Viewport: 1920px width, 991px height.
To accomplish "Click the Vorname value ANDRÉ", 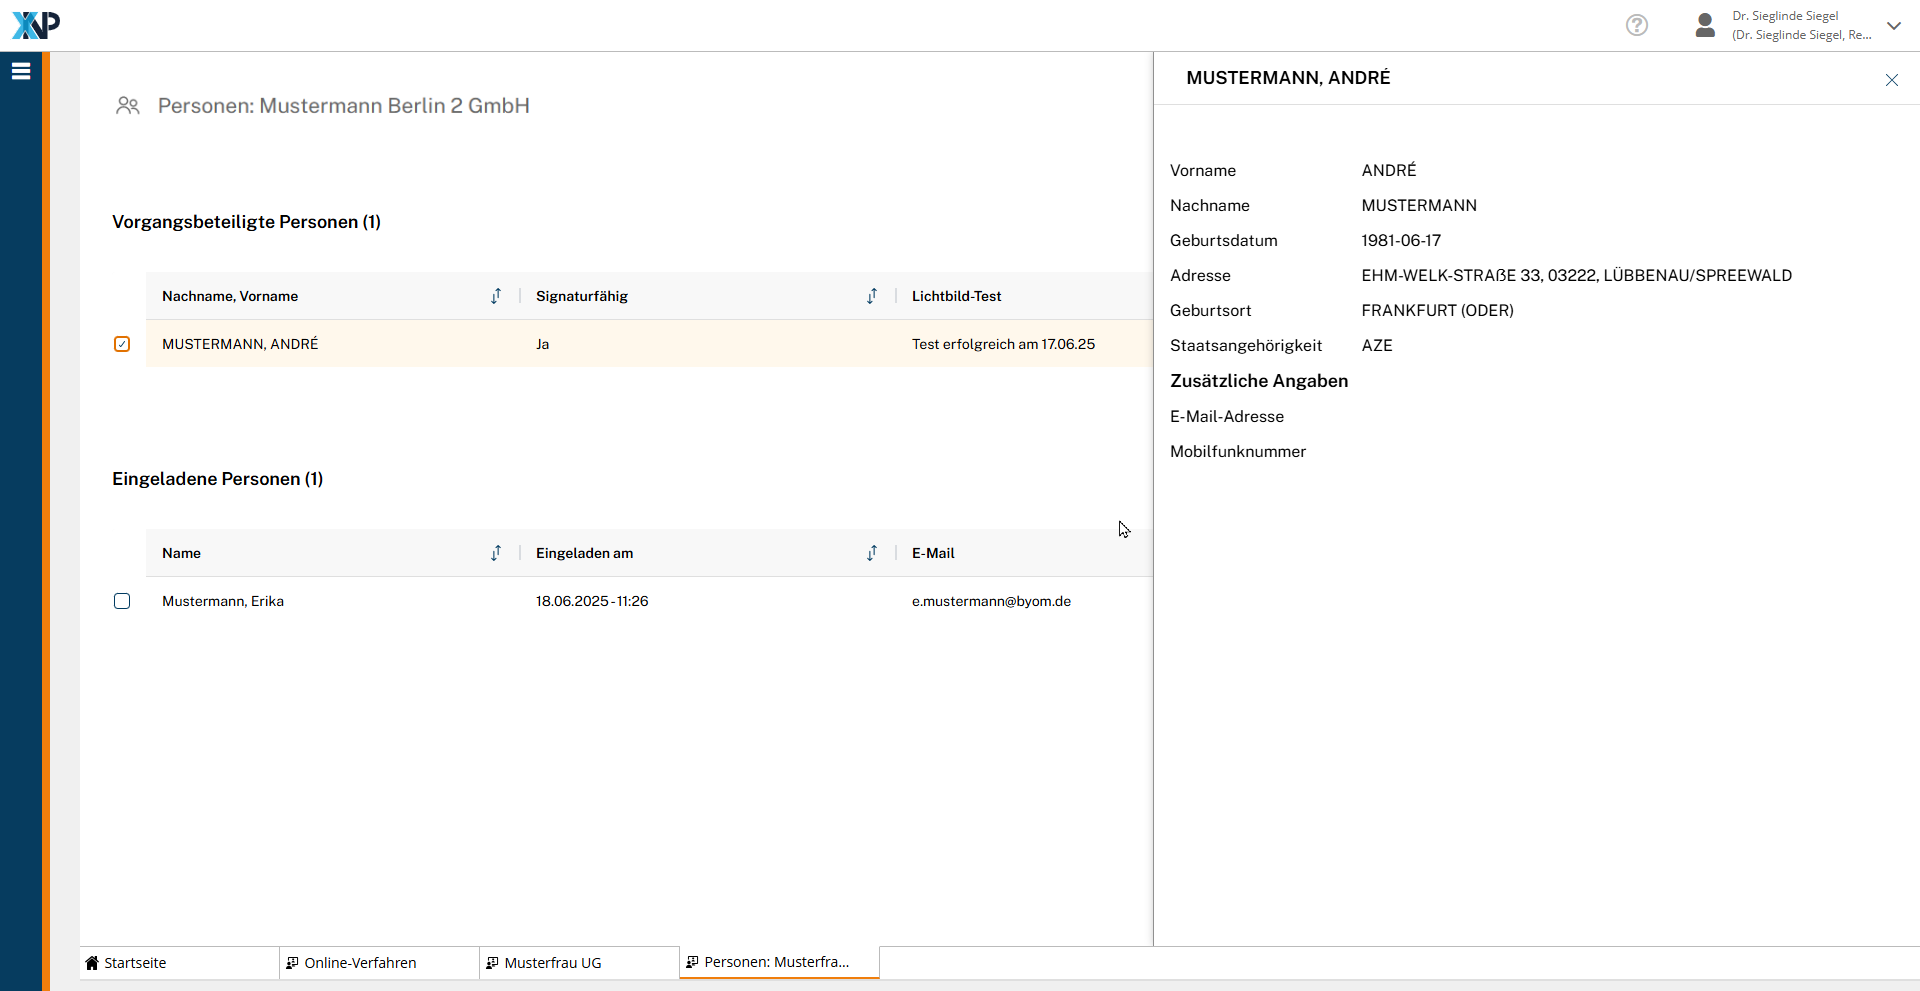I will 1389,170.
